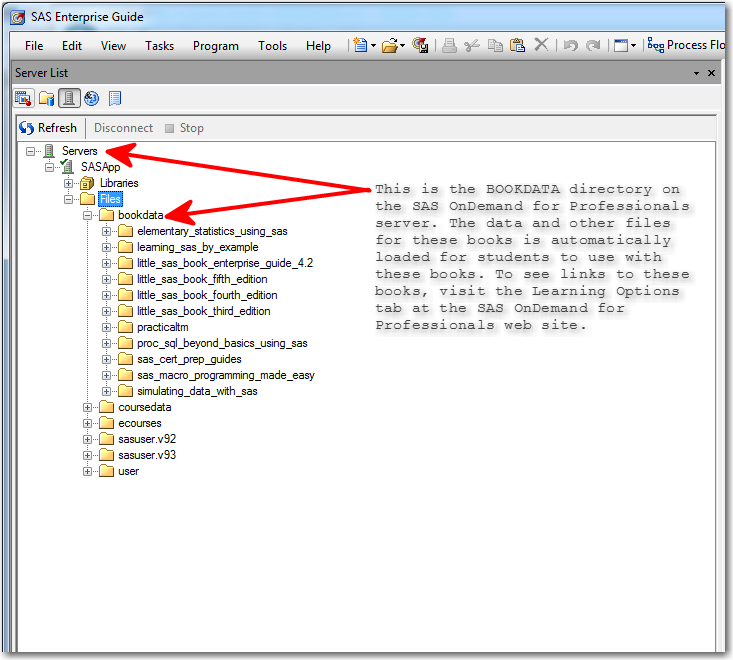733x660 pixels.
Task: Expand the Libraries node
Action: (68, 183)
